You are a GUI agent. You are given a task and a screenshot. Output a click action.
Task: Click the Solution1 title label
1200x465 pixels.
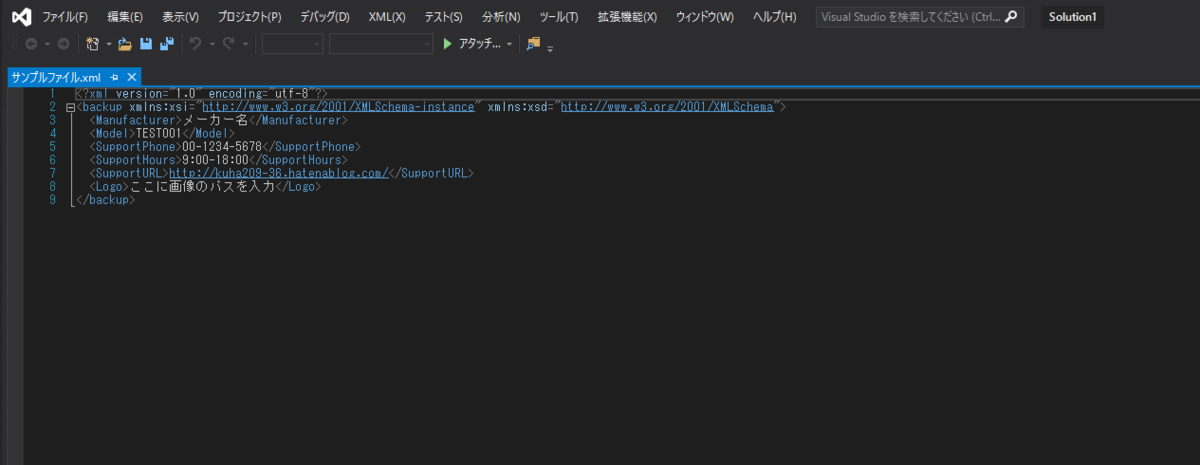[1073, 17]
